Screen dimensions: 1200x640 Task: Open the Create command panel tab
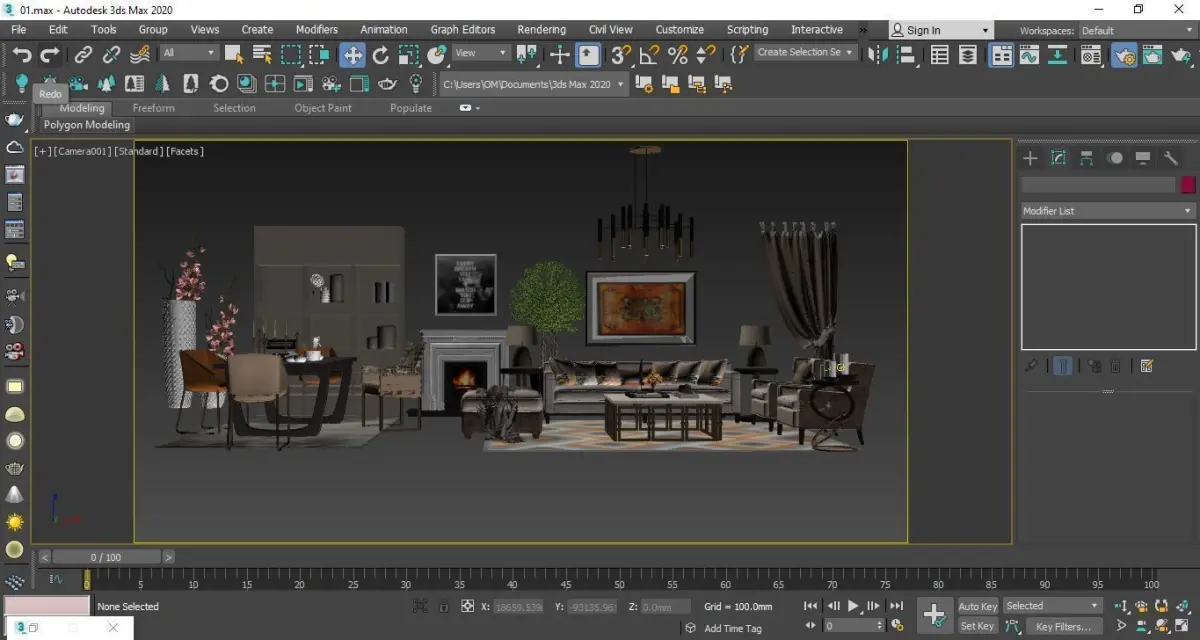[1030, 158]
